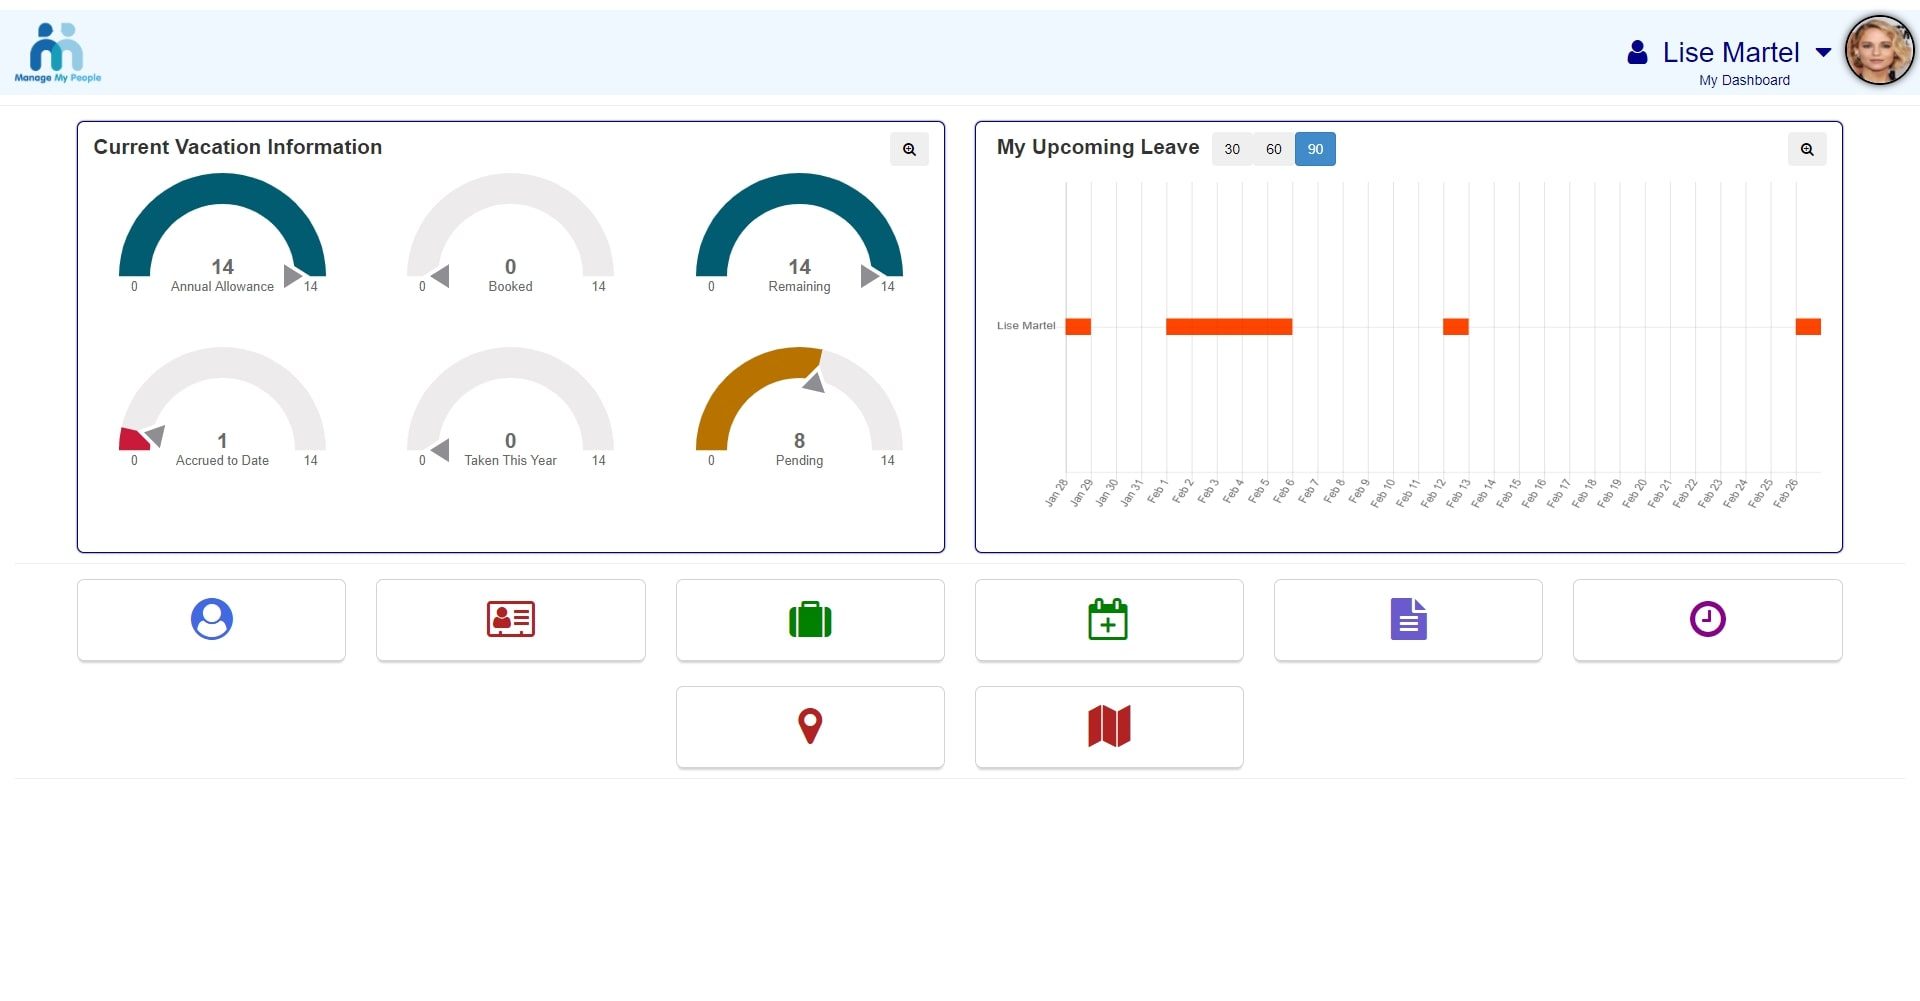Click Lise Martel's profile photo

(x=1879, y=50)
